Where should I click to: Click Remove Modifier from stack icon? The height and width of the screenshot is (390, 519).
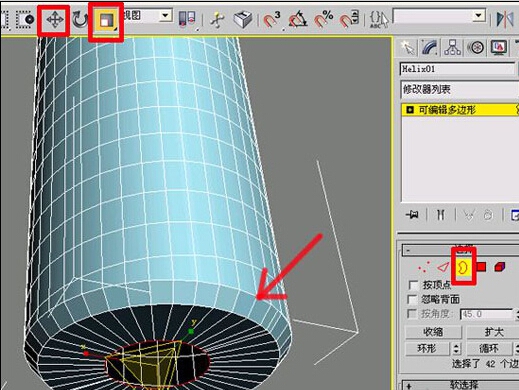coord(488,215)
